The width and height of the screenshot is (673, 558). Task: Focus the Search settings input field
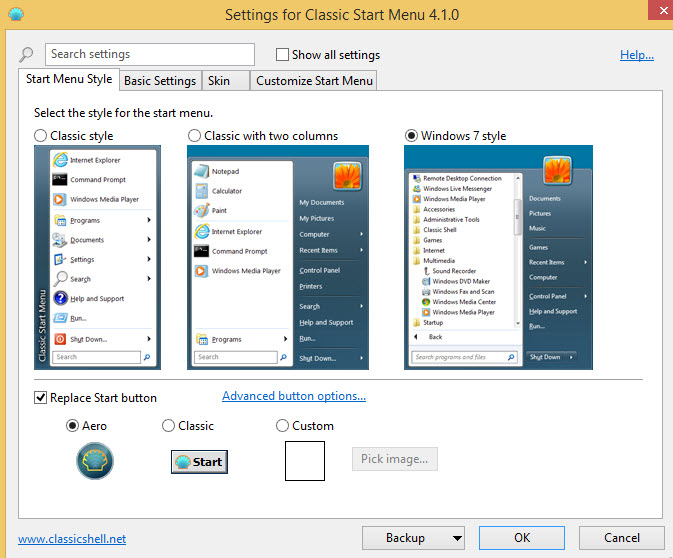(x=150, y=55)
